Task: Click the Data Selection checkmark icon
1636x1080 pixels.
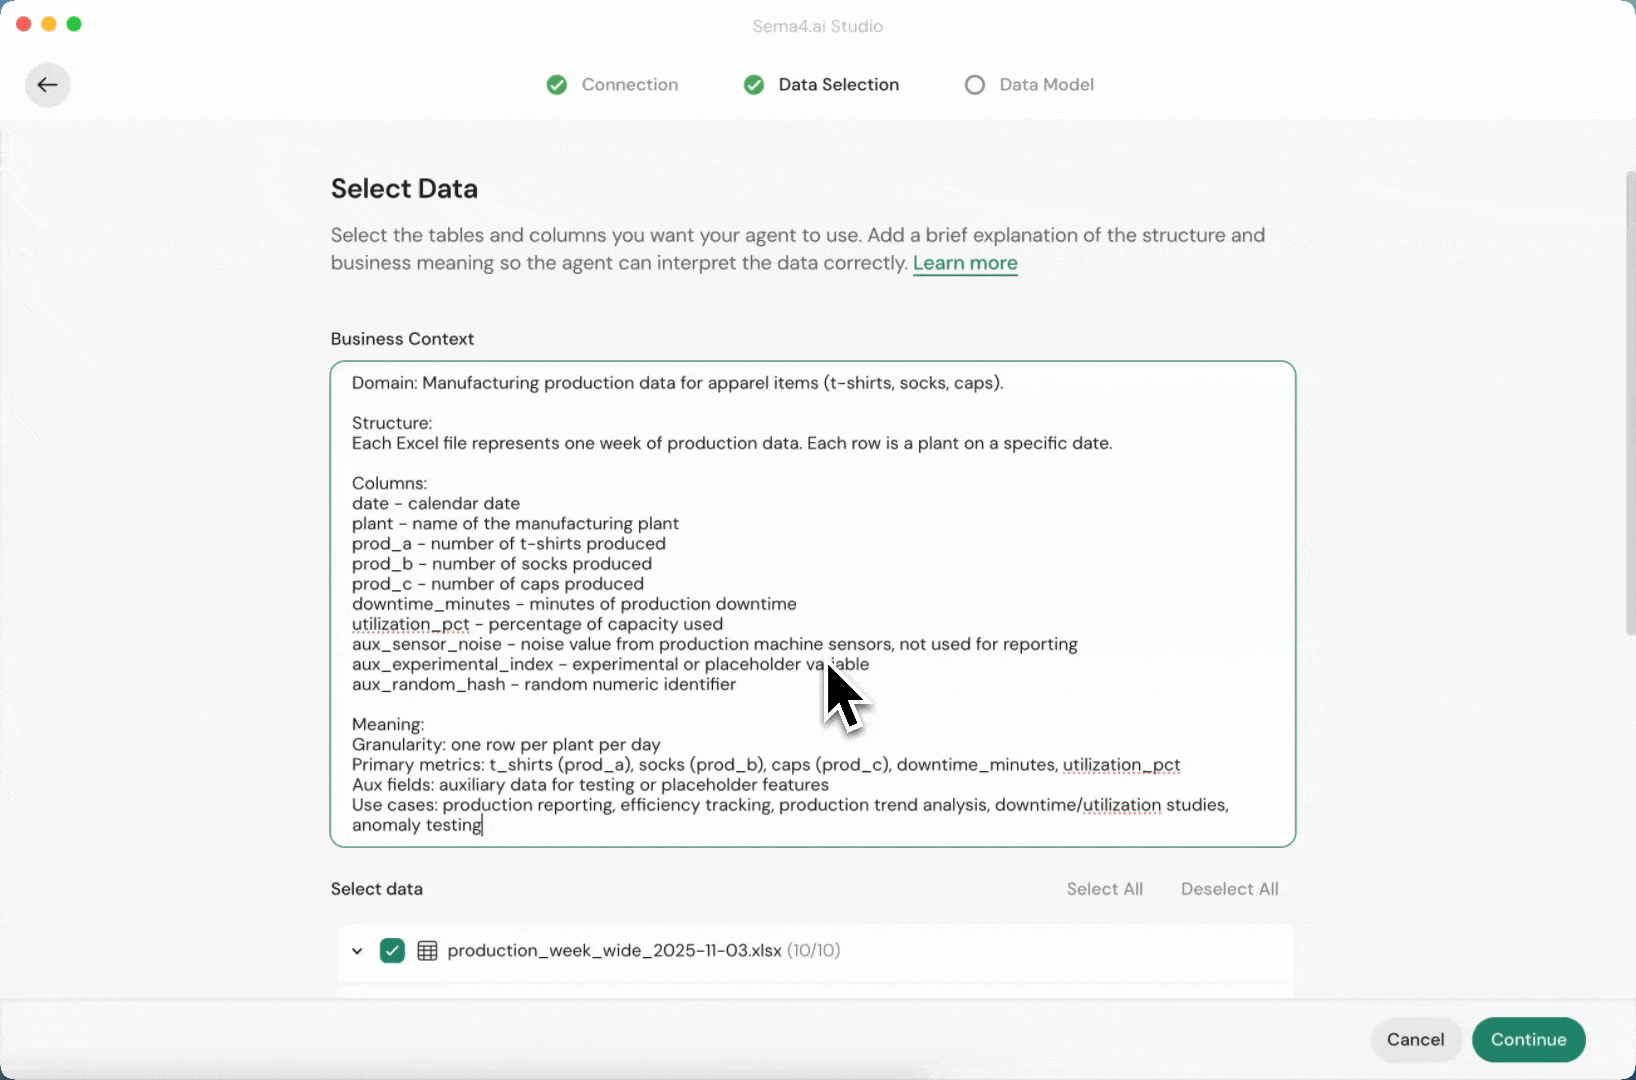Action: pos(754,84)
